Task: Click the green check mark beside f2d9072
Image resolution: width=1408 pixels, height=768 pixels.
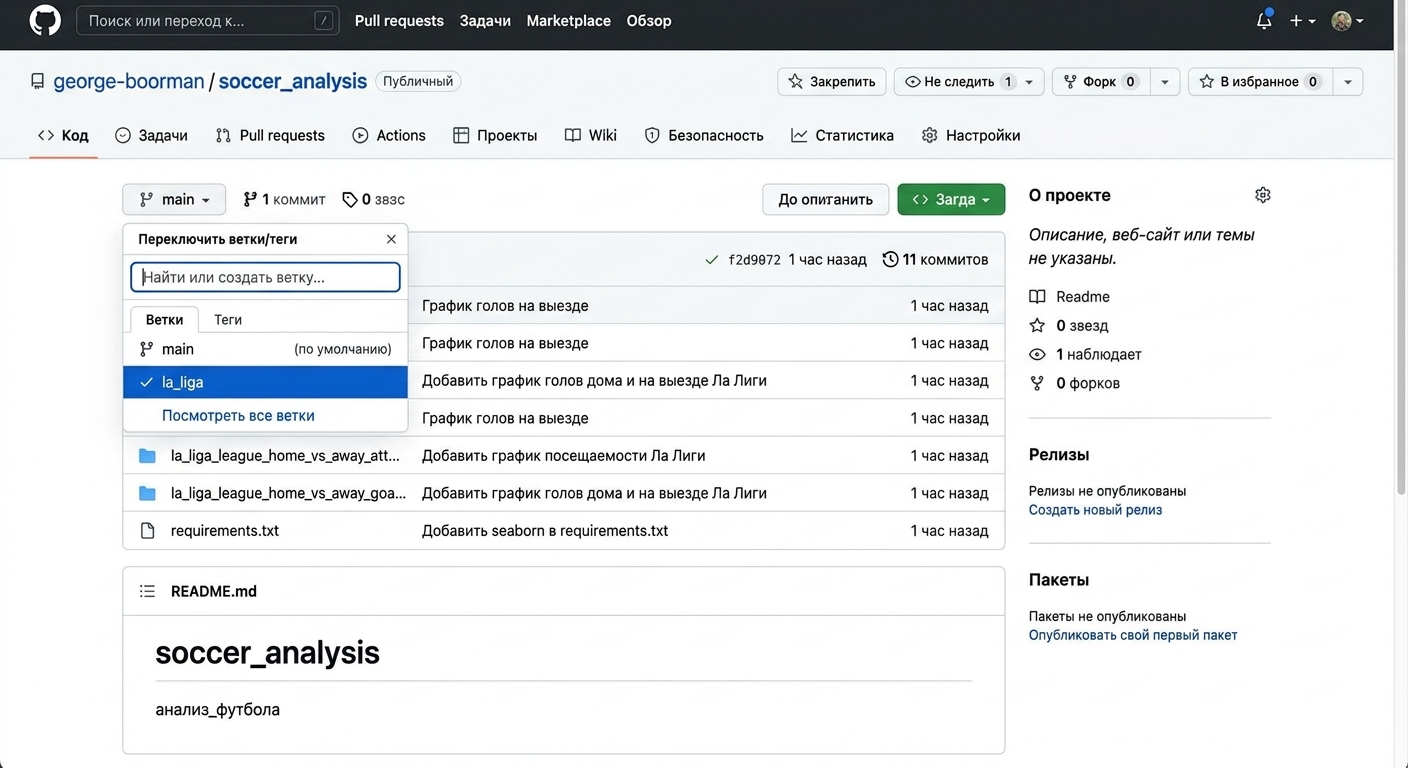Action: [711, 260]
